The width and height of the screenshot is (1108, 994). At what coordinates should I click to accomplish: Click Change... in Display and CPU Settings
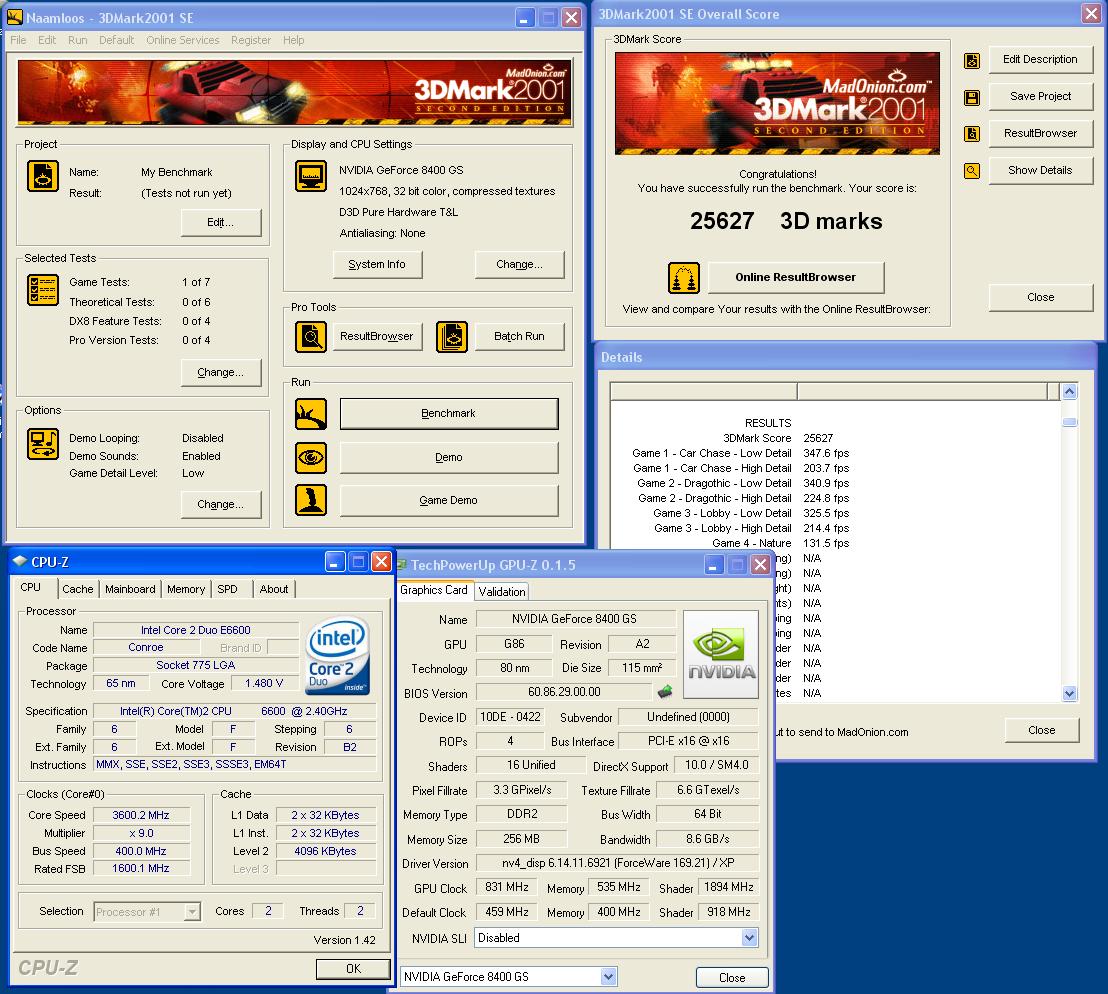tap(519, 264)
